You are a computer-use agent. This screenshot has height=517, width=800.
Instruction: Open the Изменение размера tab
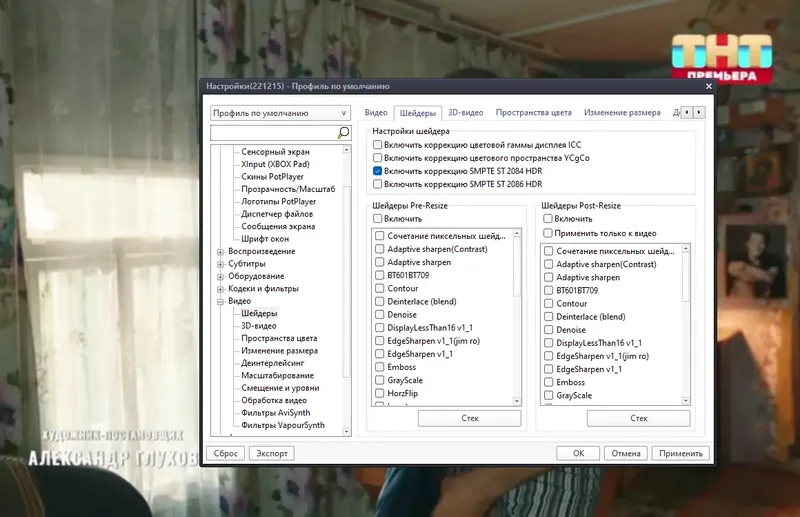(x=622, y=113)
